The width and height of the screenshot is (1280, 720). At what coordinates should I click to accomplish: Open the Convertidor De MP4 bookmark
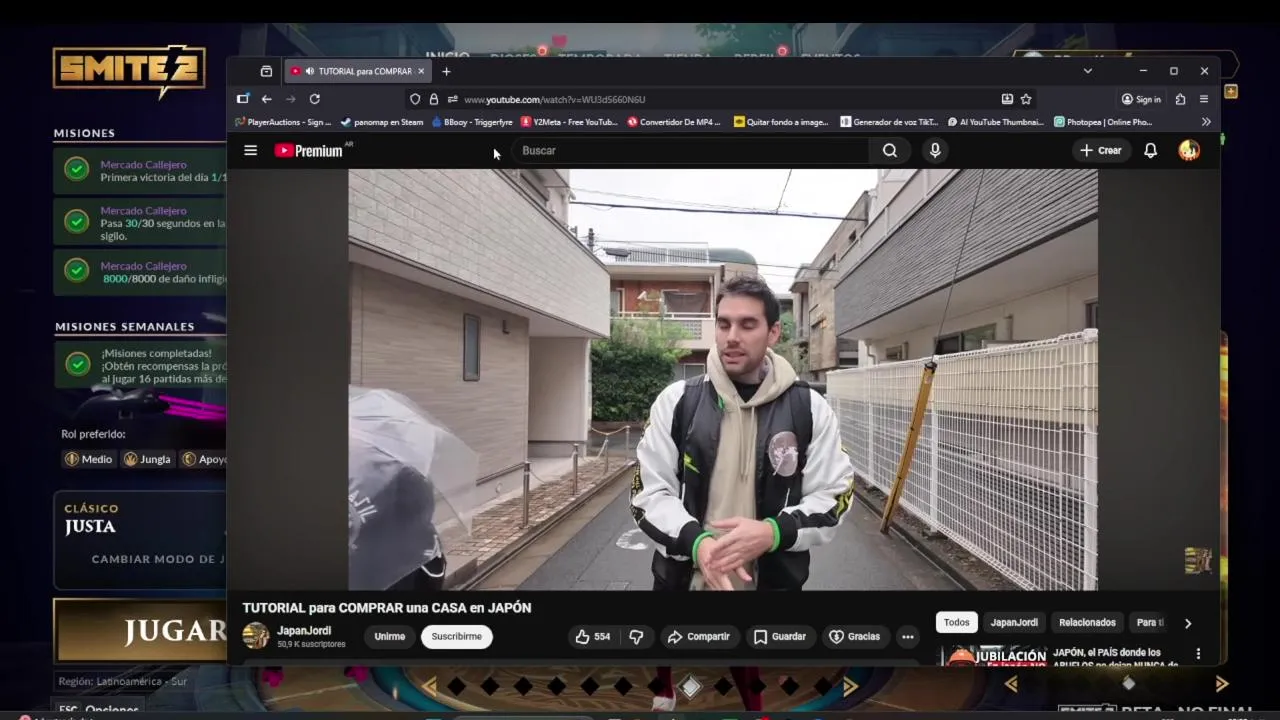pyautogui.click(x=674, y=122)
